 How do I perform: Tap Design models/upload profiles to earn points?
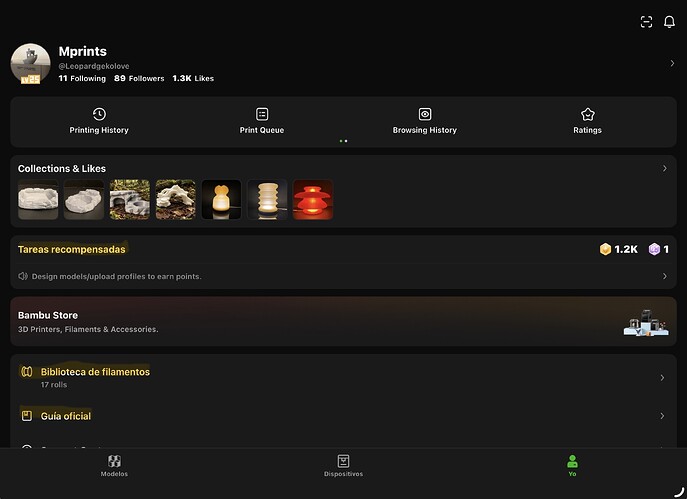coord(117,276)
